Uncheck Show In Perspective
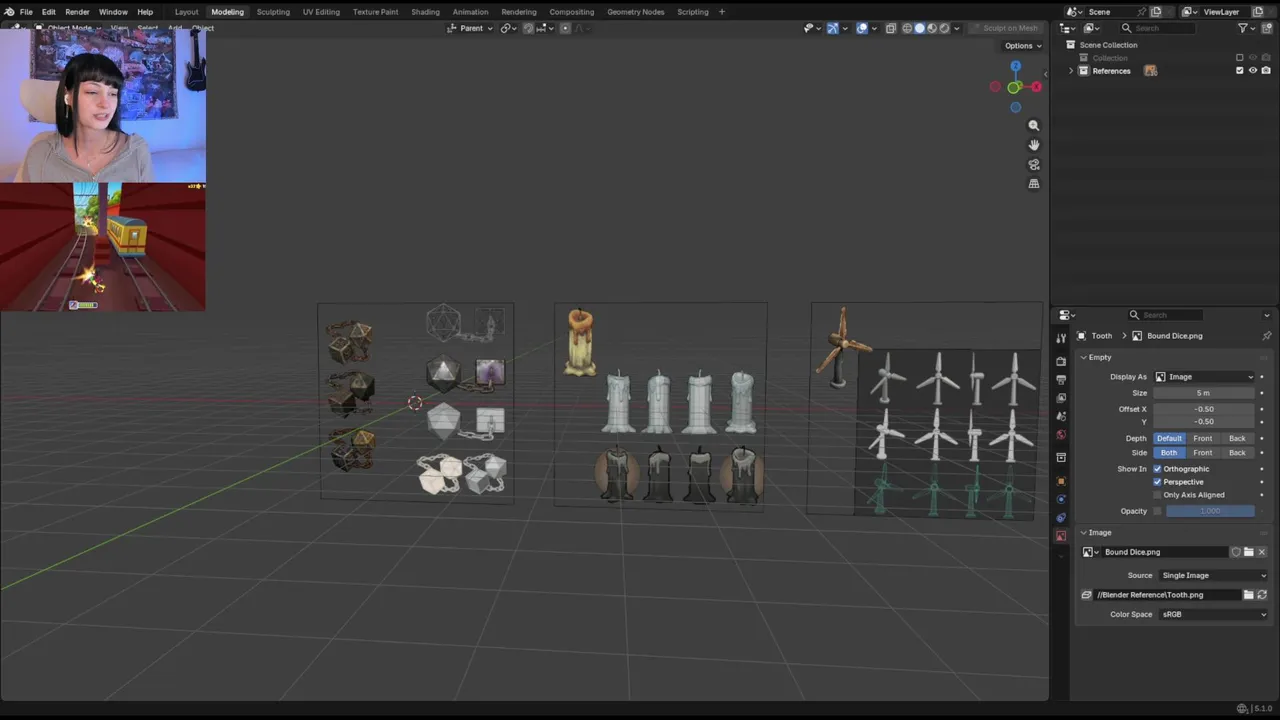Viewport: 1280px width, 720px height. click(x=1158, y=482)
